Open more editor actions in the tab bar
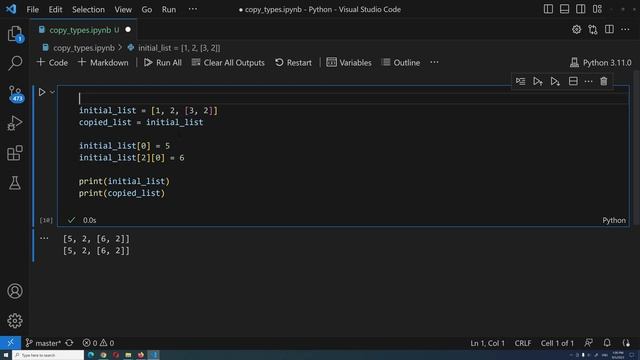This screenshot has width=640, height=360. 625,29
